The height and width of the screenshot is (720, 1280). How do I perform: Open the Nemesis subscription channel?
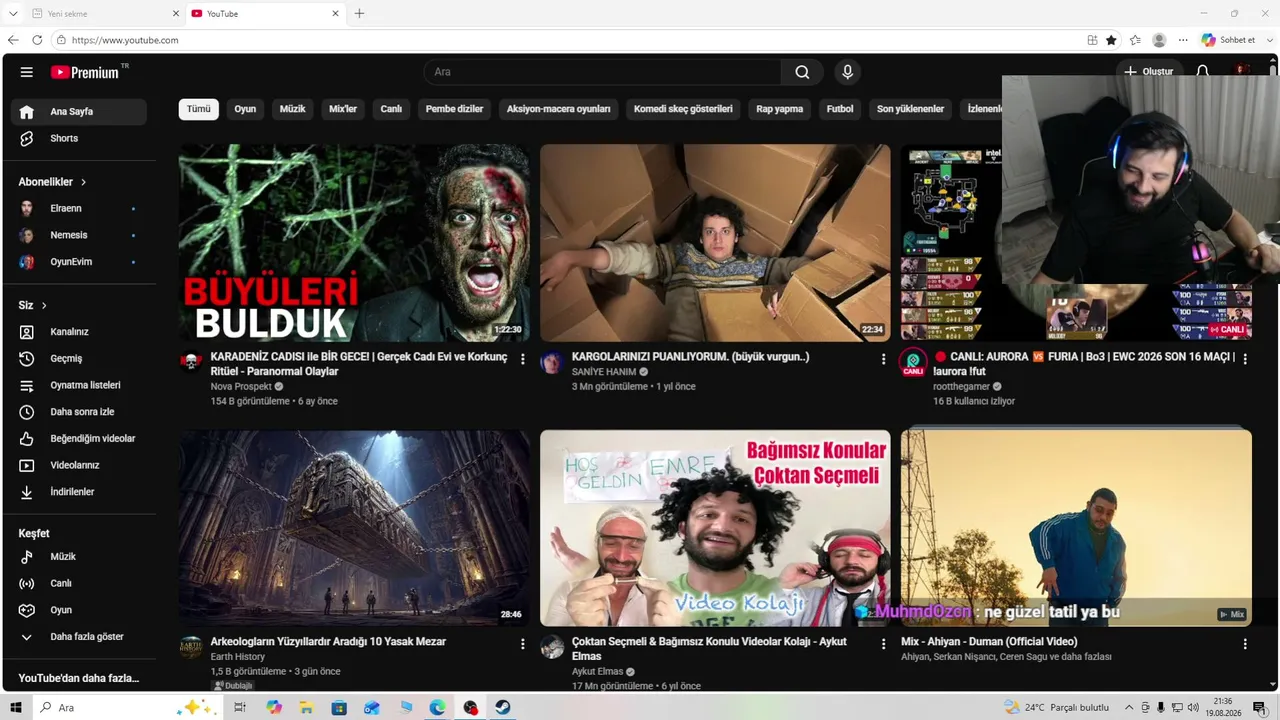click(x=79, y=235)
